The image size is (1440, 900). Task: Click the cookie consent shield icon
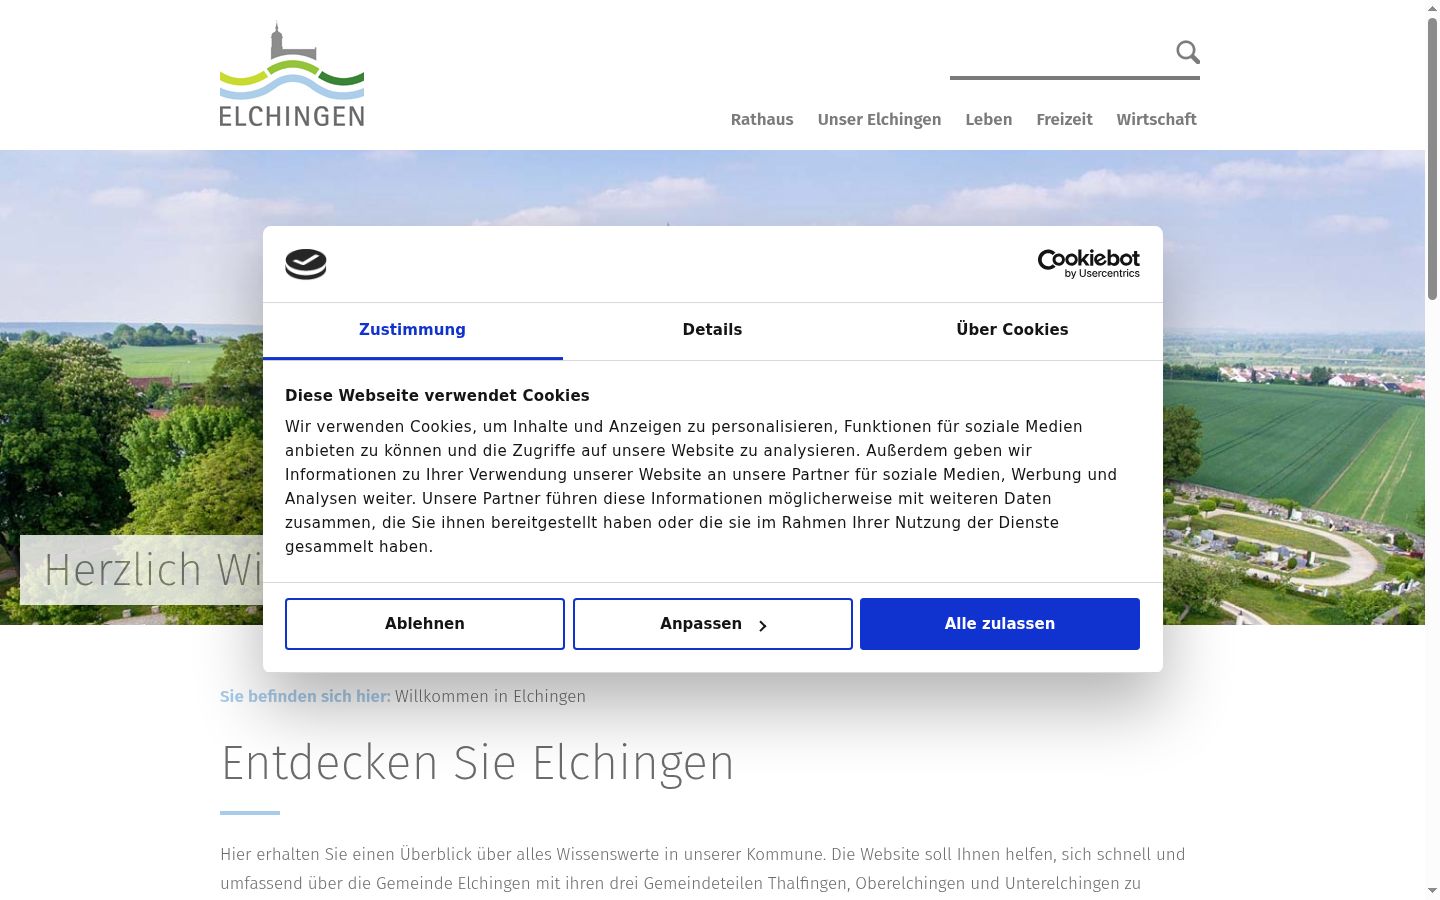(306, 264)
